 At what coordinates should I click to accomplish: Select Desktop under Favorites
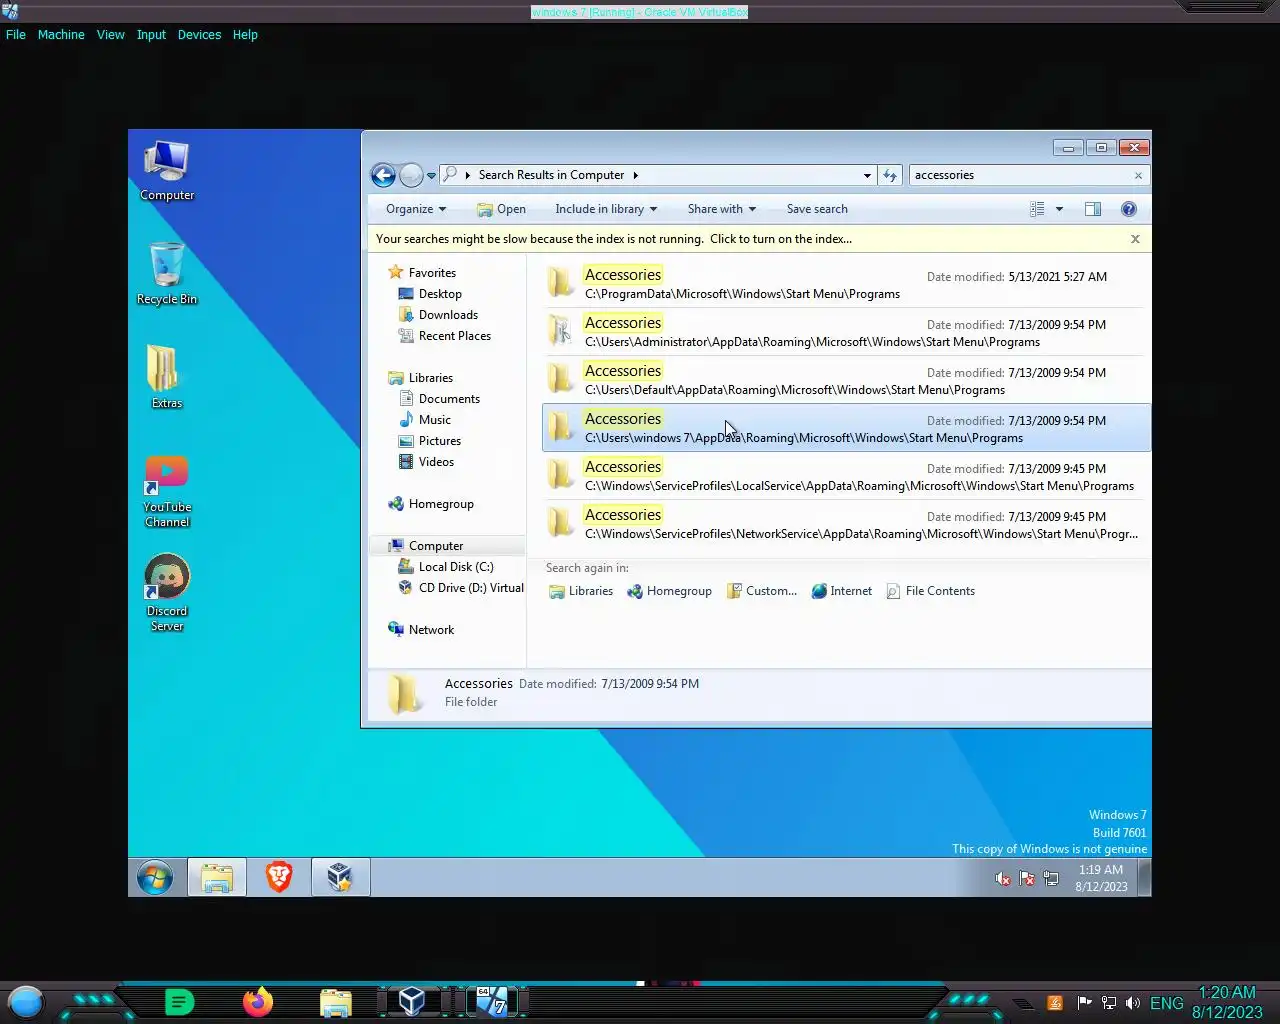tap(440, 294)
